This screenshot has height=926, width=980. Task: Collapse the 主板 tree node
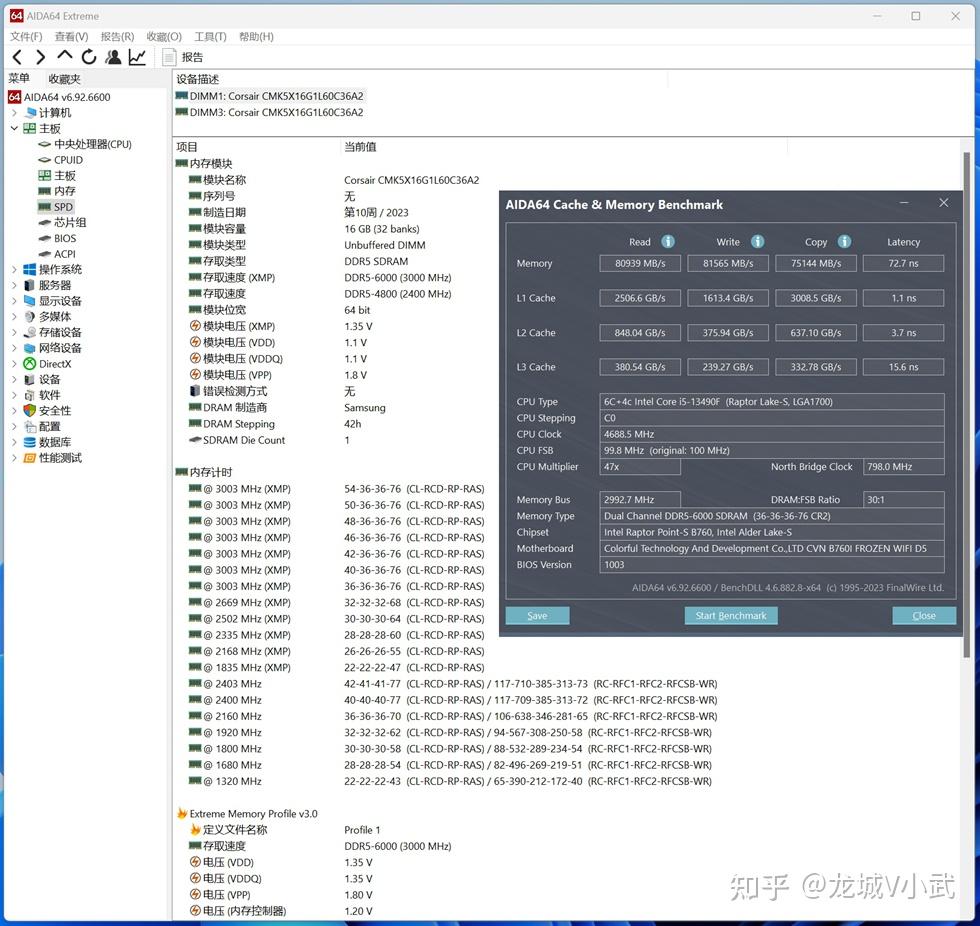click(x=14, y=129)
